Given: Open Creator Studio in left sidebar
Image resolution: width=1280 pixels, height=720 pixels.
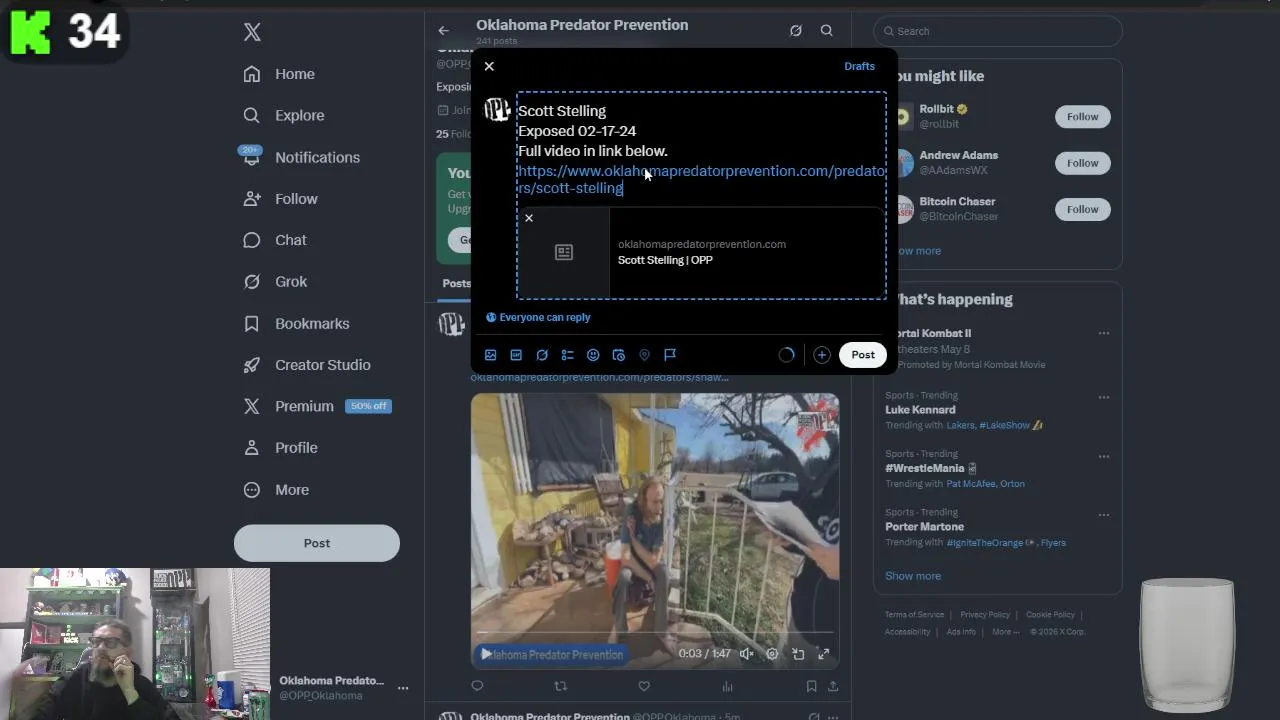Looking at the screenshot, I should pos(307,365).
